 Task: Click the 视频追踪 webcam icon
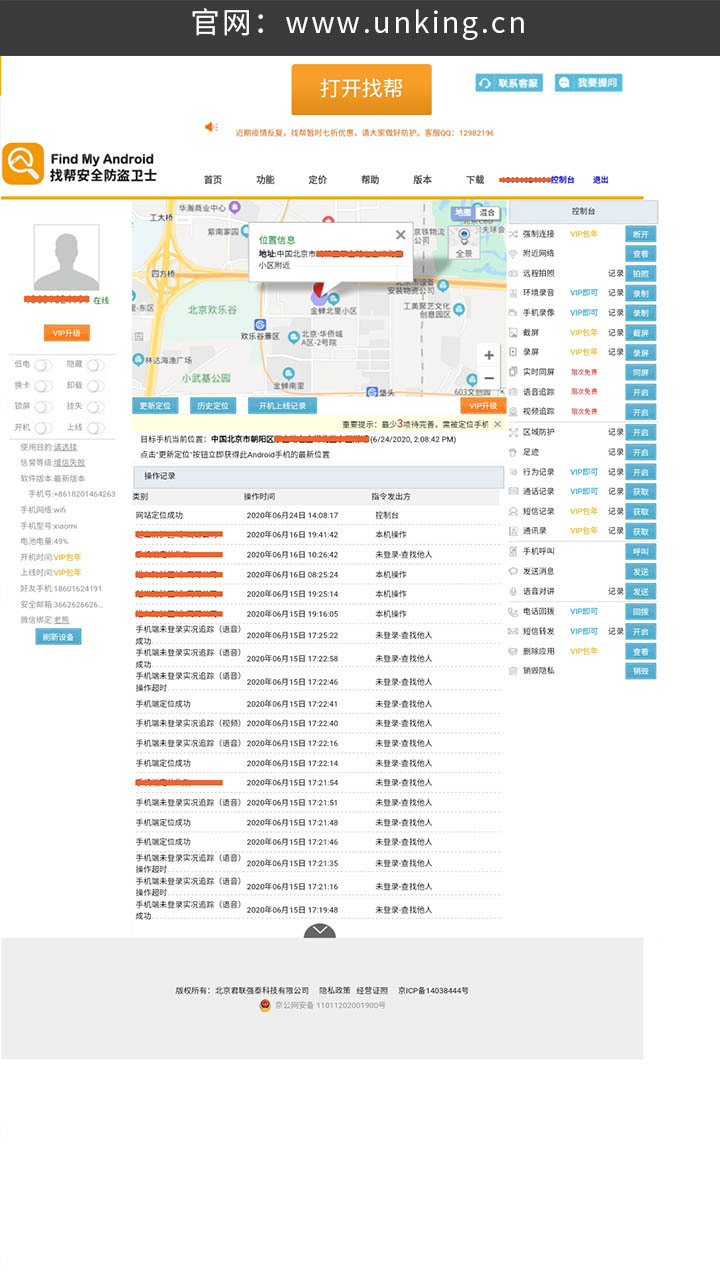coord(513,411)
